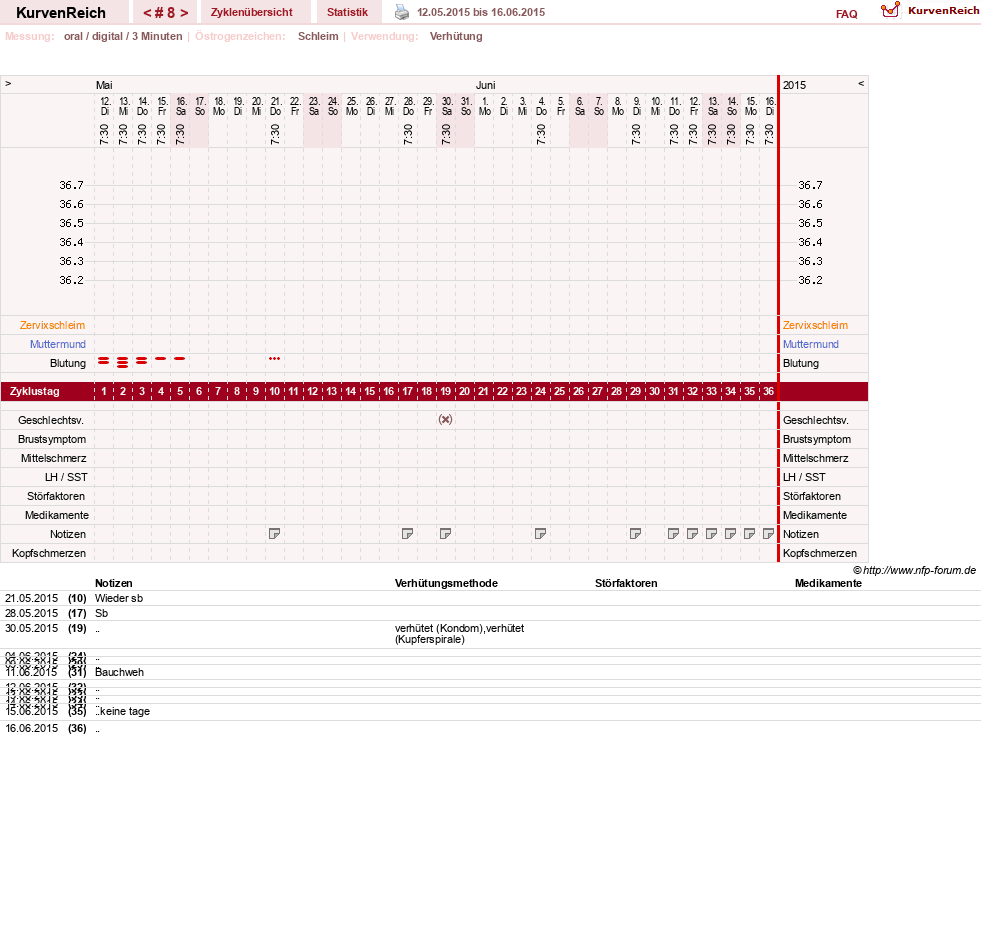Click cycle day 36 in Zyklustag bar

tap(768, 391)
